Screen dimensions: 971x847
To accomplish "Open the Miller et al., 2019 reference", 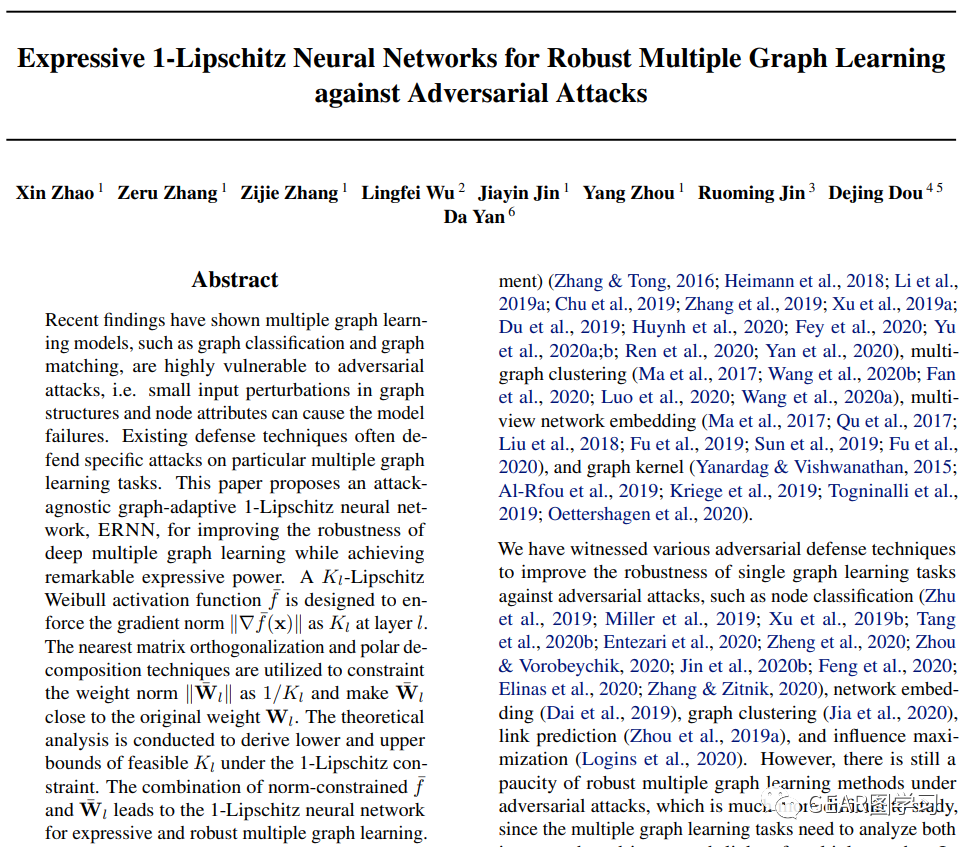I will tap(681, 619).
